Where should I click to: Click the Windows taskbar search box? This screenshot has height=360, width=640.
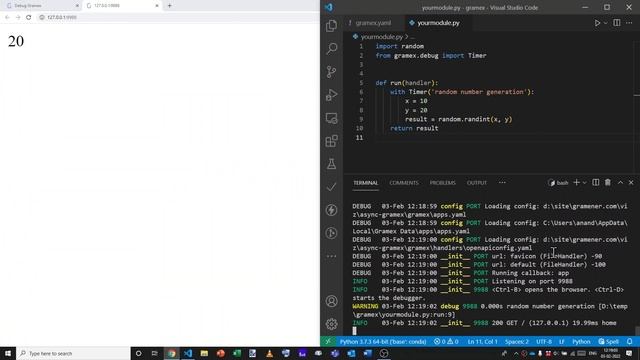(73, 353)
